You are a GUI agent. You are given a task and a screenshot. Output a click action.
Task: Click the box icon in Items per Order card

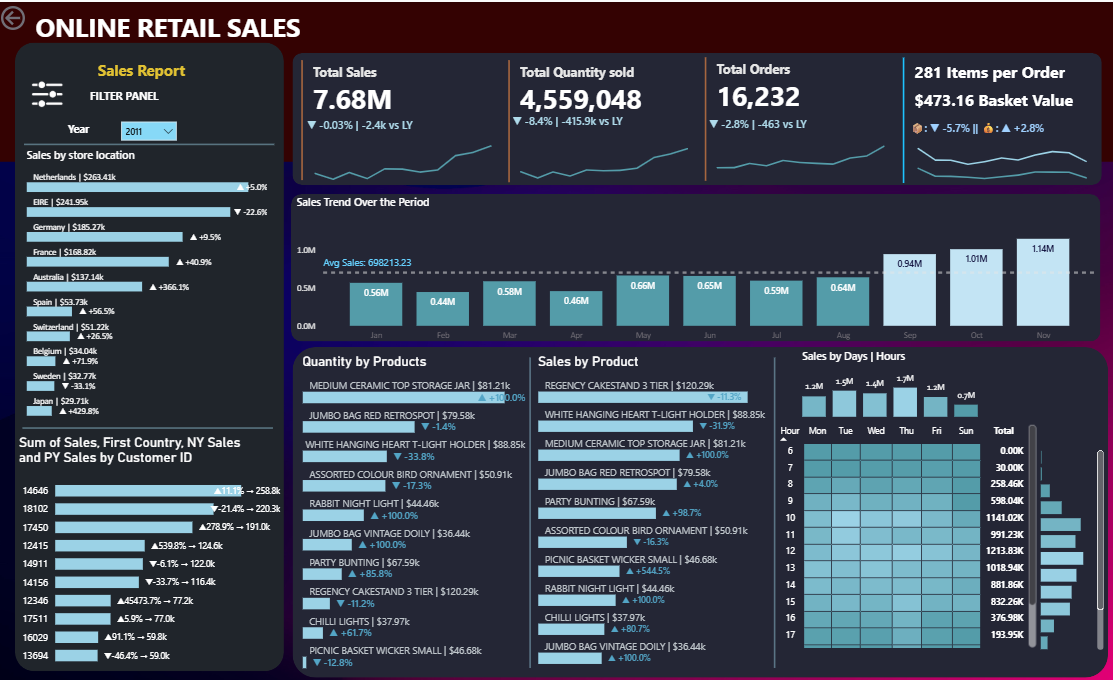pos(918,128)
